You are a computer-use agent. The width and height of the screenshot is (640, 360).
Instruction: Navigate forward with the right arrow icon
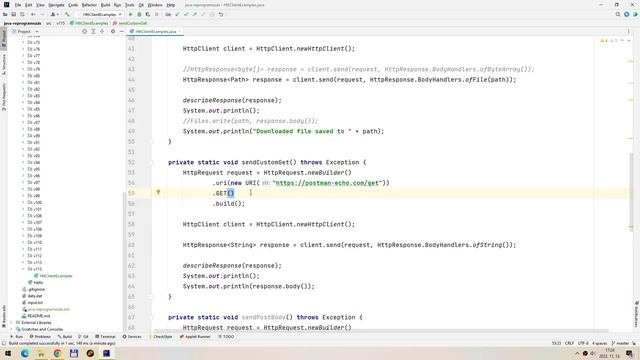tap(42, 15)
